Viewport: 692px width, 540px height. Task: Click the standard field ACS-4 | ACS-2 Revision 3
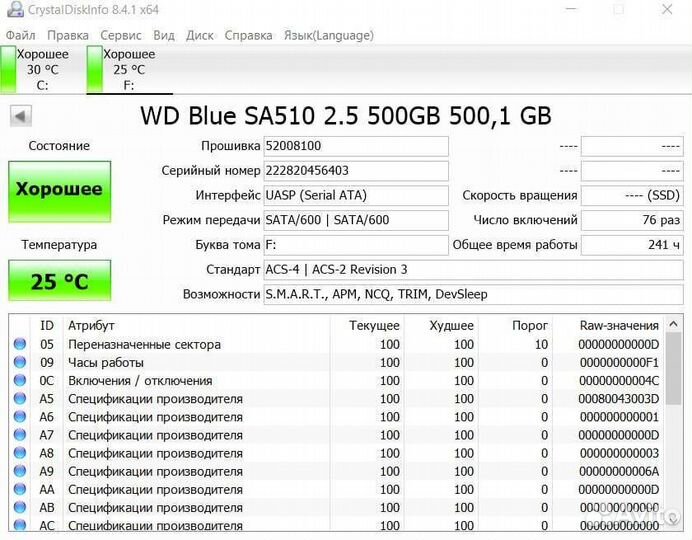[x=474, y=270]
